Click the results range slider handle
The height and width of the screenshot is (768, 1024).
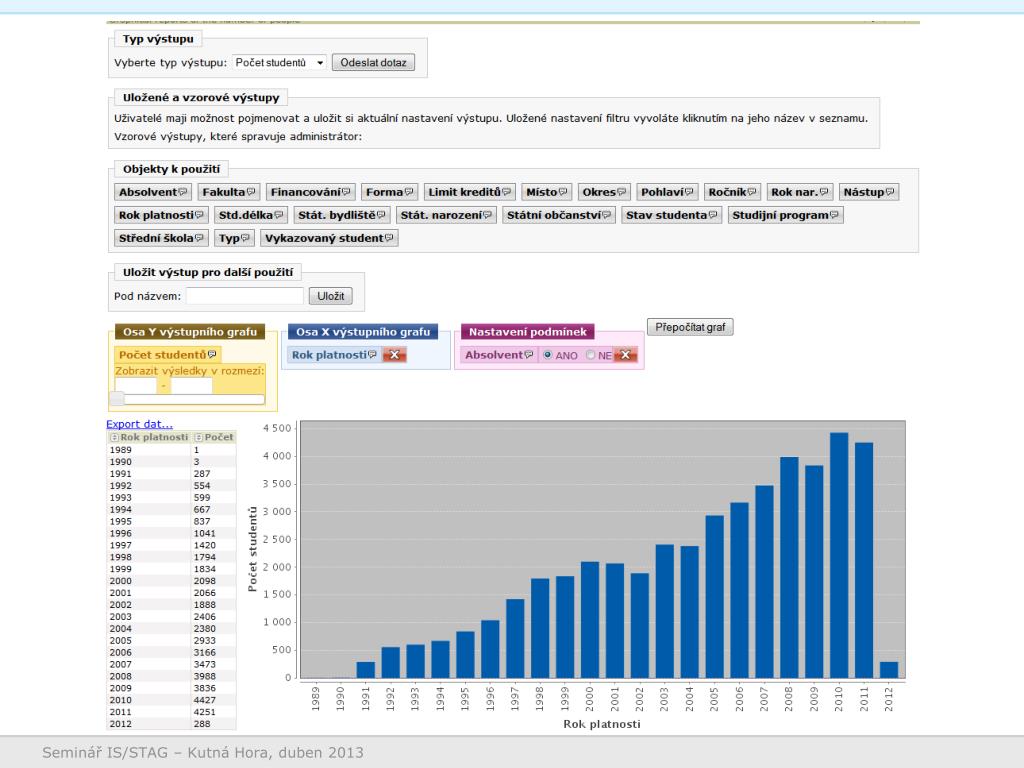coord(117,398)
